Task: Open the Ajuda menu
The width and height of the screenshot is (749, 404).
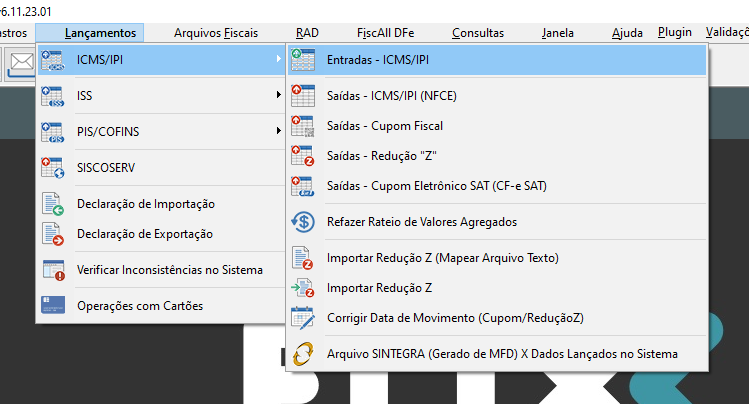Action: (x=627, y=33)
